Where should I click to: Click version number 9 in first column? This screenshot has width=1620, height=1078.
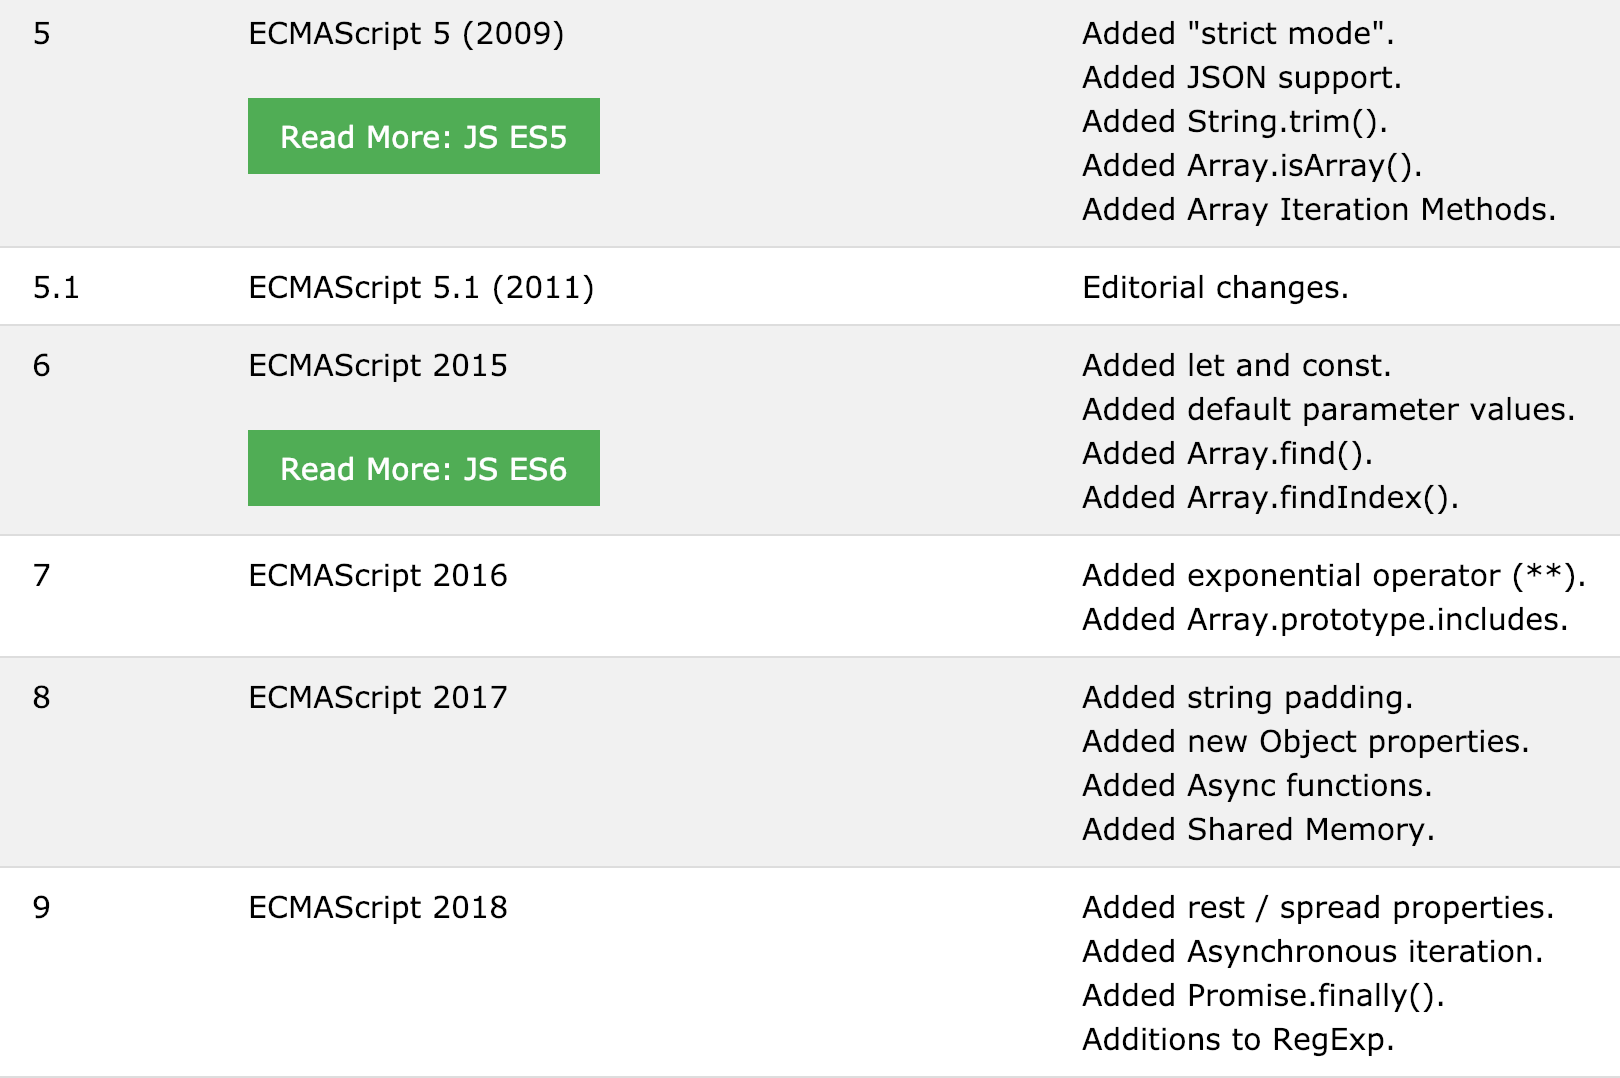coord(41,908)
